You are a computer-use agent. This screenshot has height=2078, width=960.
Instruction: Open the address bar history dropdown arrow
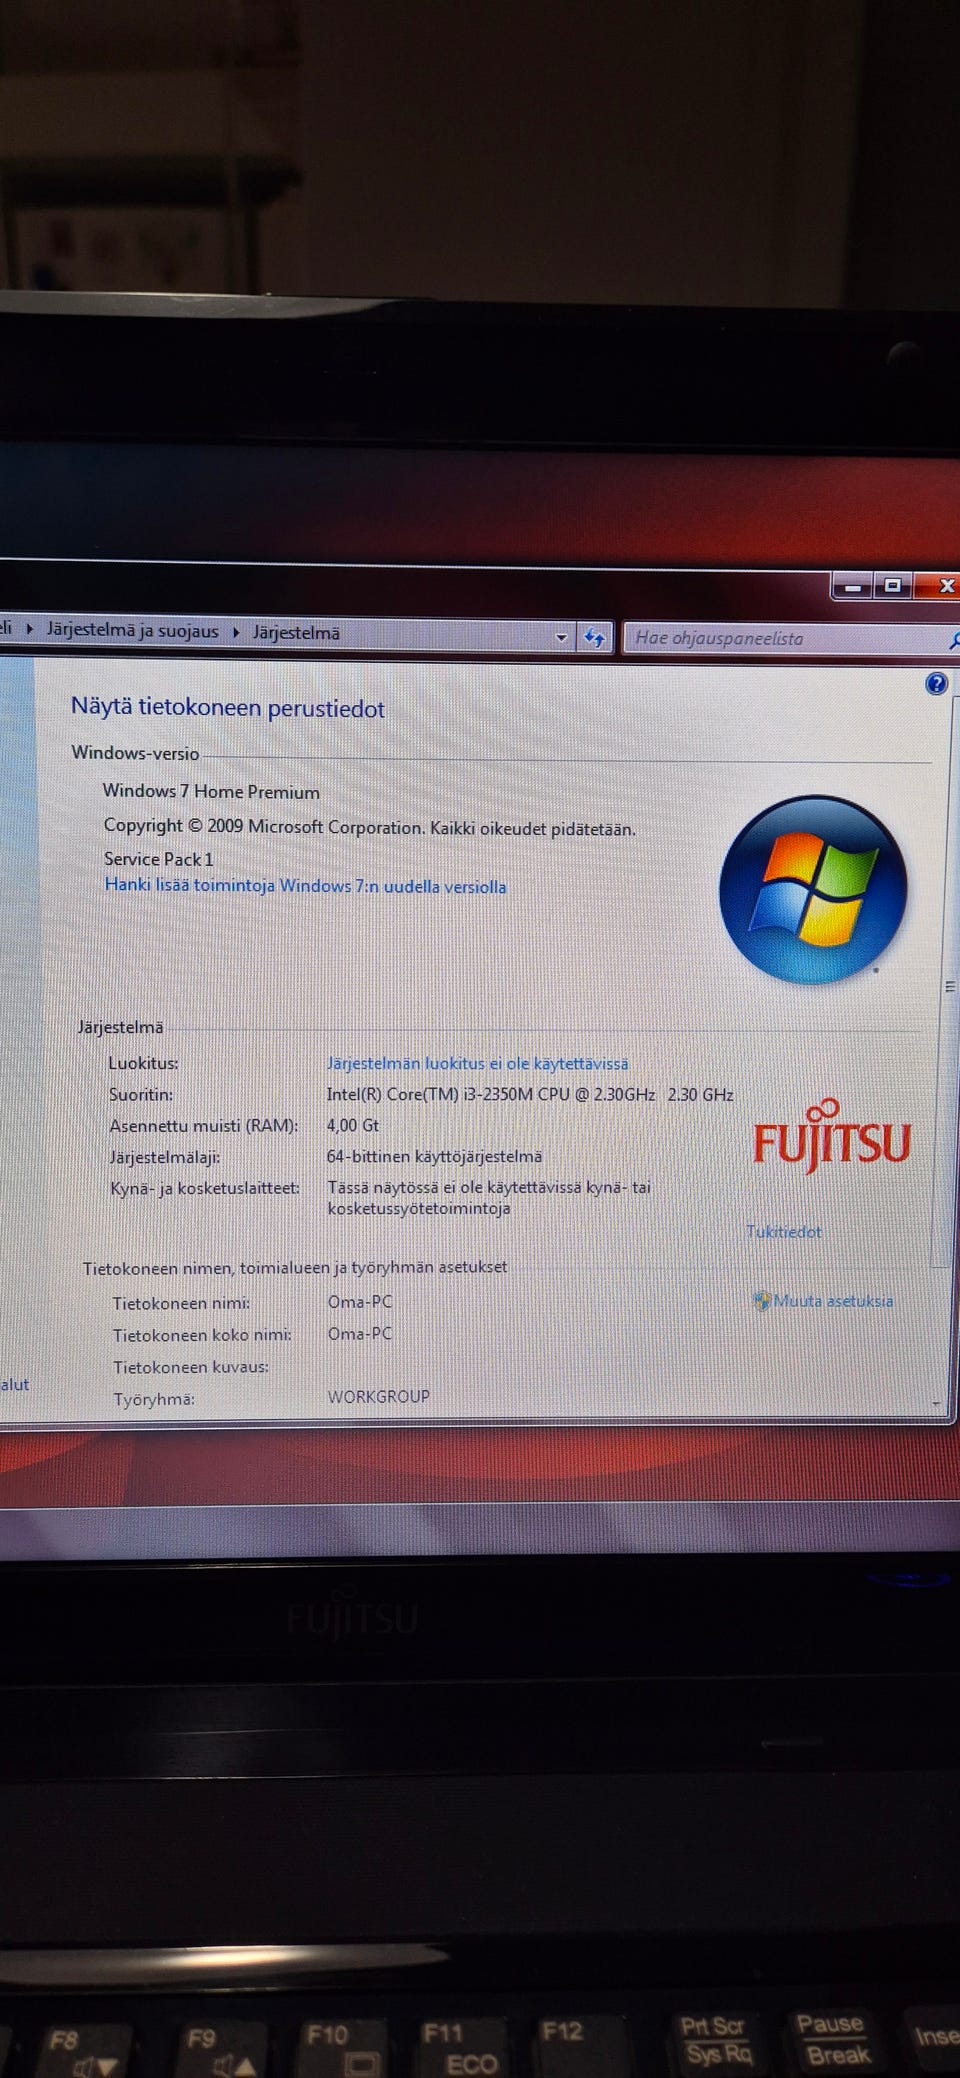coord(561,637)
